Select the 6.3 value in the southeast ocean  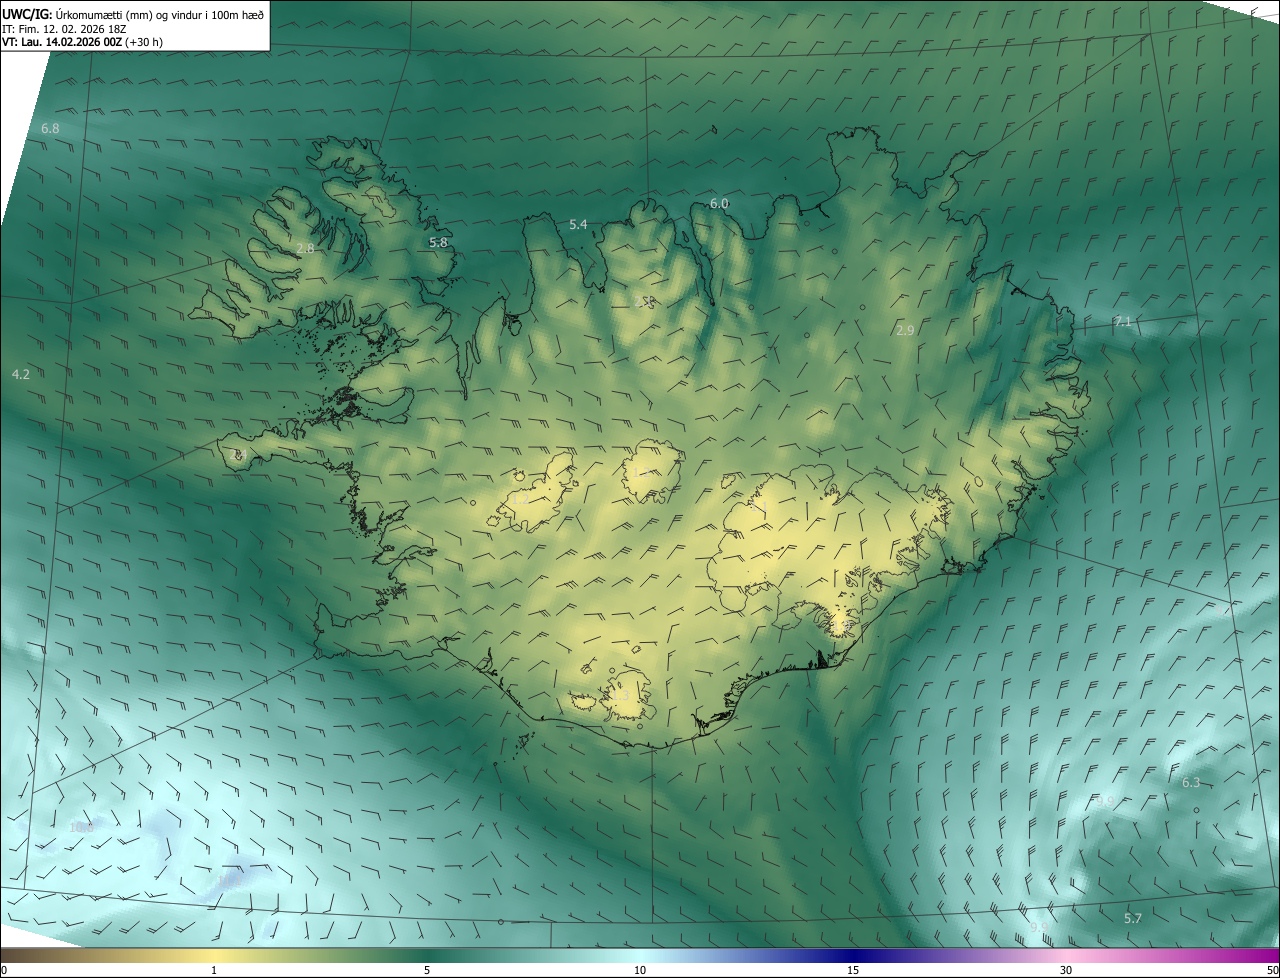(x=1190, y=782)
